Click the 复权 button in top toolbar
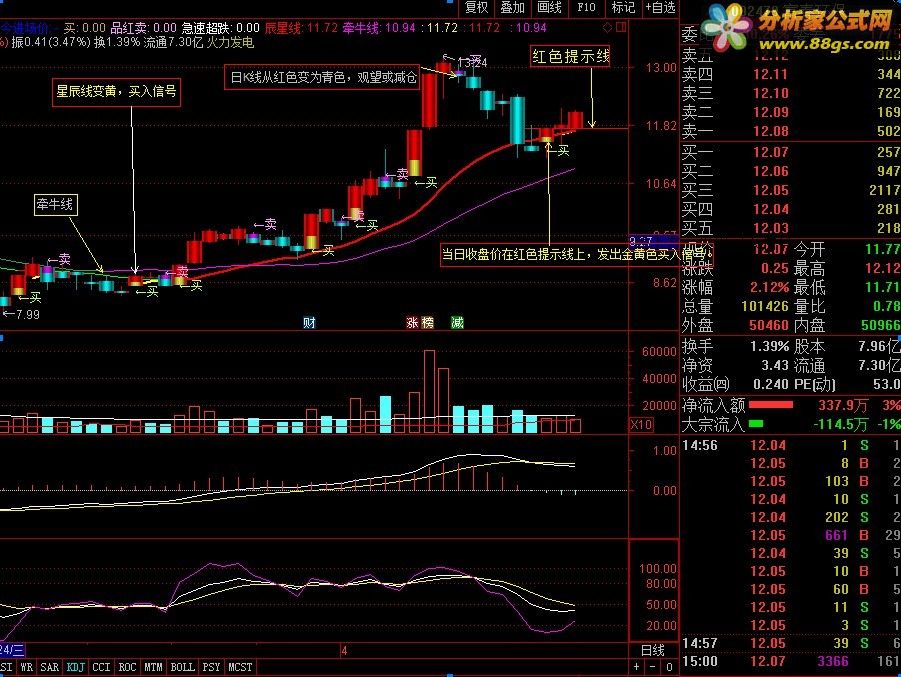Image resolution: width=901 pixels, height=677 pixels. tap(476, 7)
